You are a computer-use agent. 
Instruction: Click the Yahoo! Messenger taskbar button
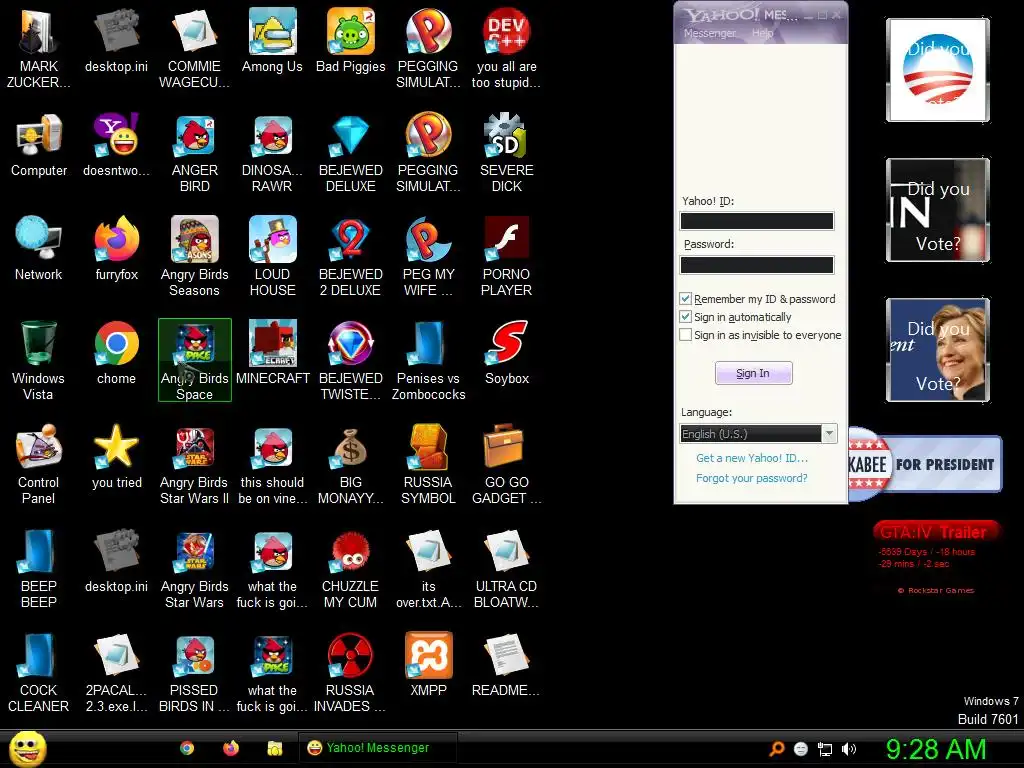(x=377, y=748)
